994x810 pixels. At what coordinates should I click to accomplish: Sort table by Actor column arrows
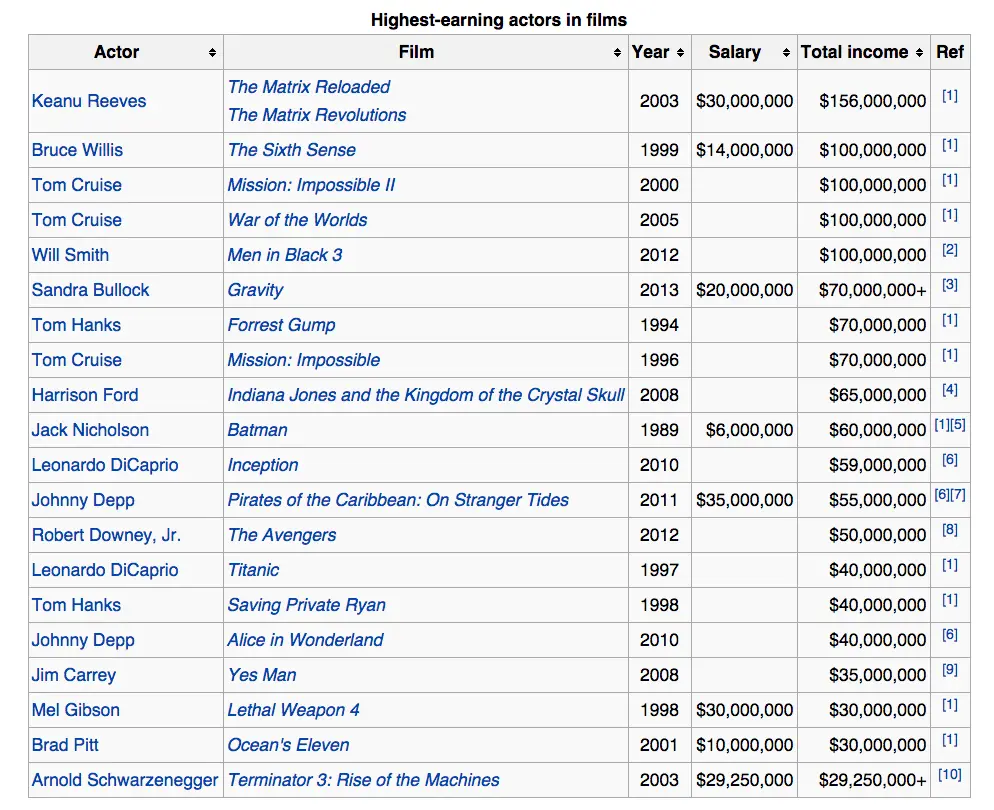[x=212, y=53]
